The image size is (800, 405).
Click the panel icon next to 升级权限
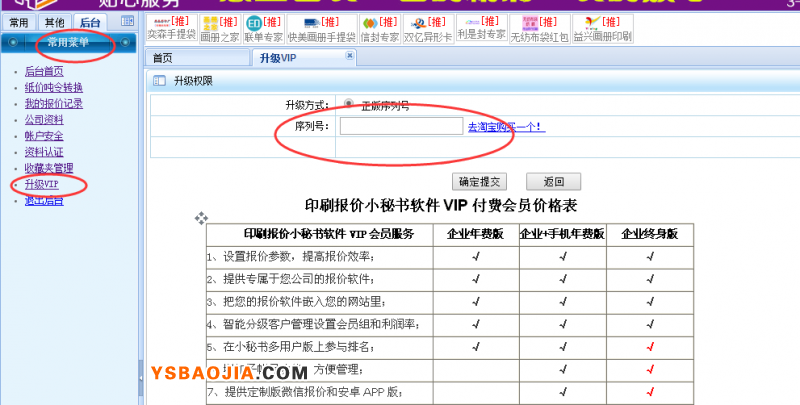tap(159, 81)
